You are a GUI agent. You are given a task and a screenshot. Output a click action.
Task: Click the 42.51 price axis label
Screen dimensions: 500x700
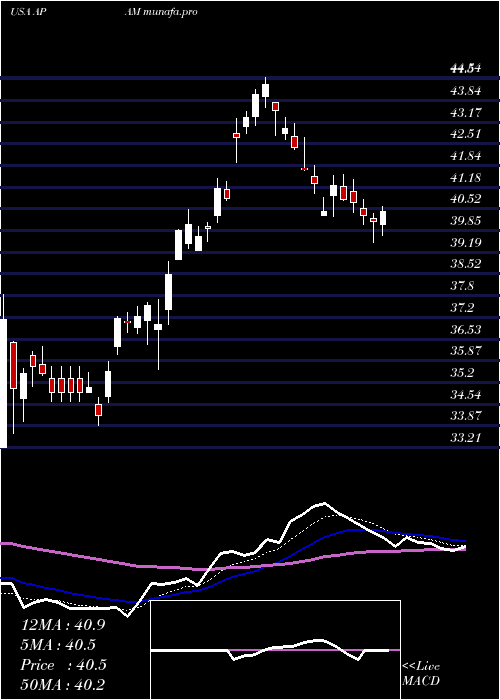[466, 134]
